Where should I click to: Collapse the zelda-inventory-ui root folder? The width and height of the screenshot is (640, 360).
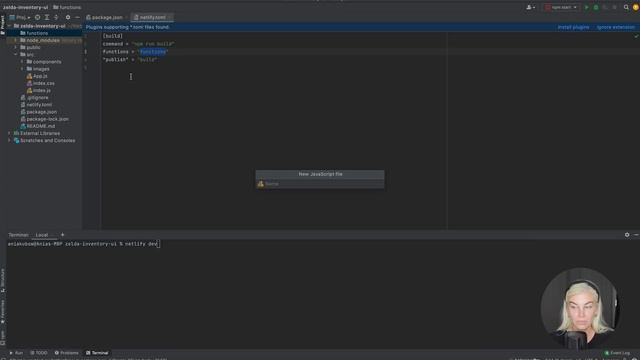[9, 26]
